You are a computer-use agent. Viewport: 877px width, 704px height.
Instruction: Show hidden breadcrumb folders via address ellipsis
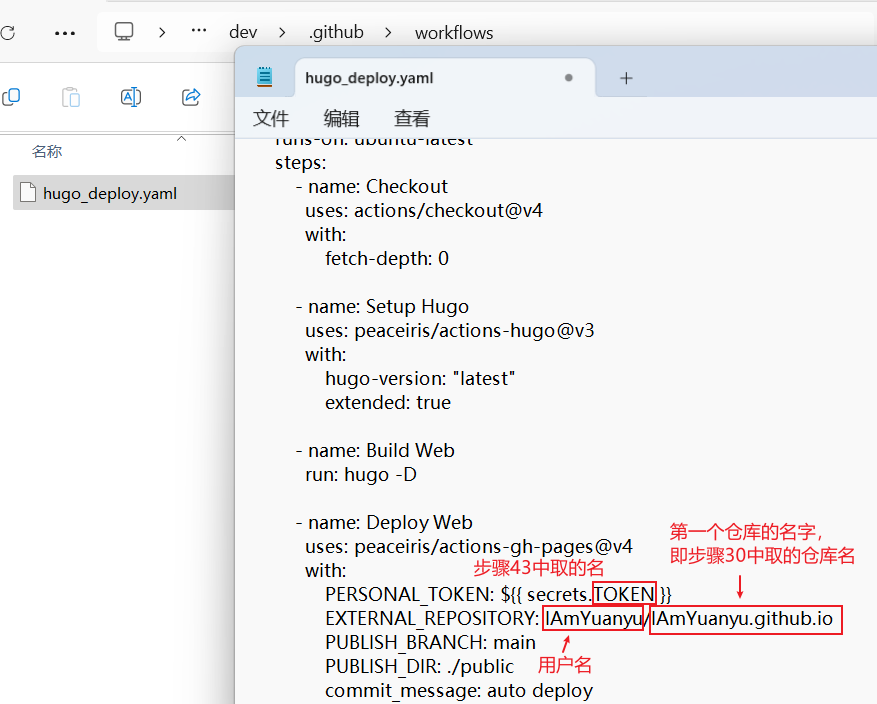click(198, 32)
